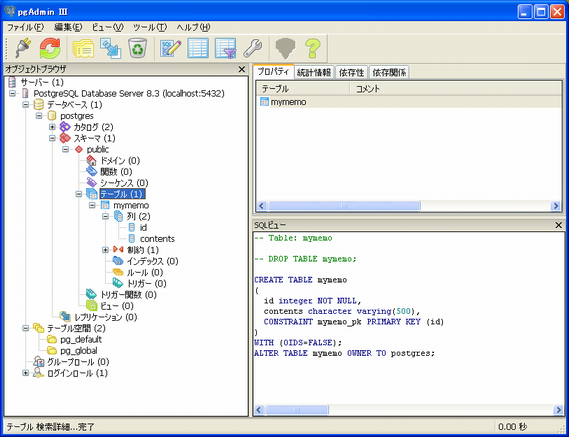Click the plug connection toolbar icon

pyautogui.click(x=23, y=48)
